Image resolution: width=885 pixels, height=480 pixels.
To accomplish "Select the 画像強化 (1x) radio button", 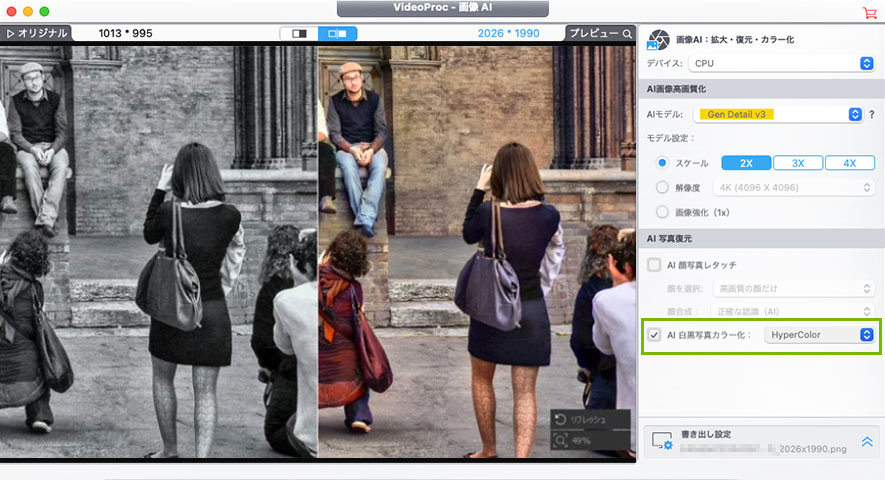I will (662, 212).
